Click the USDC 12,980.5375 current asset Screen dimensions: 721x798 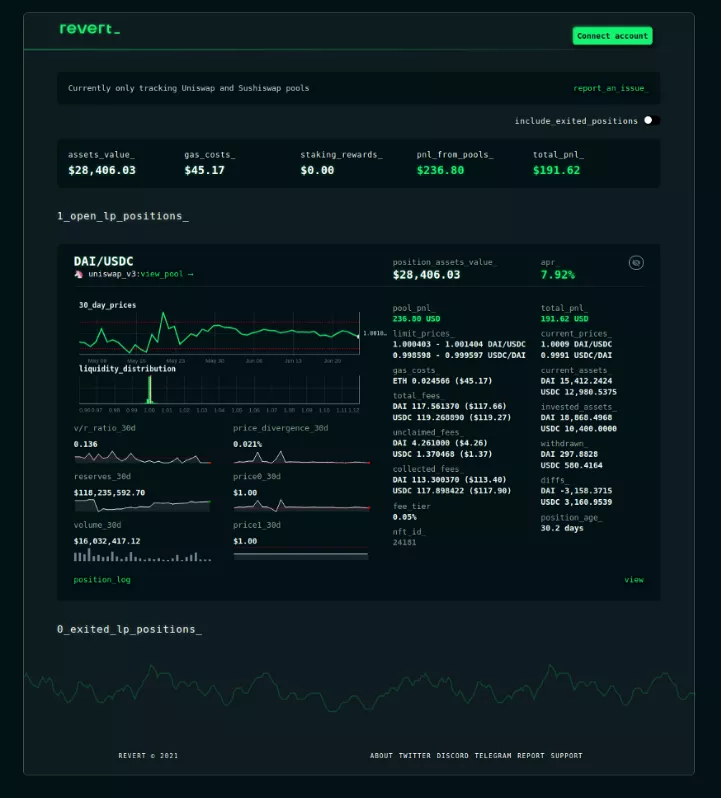pos(579,392)
